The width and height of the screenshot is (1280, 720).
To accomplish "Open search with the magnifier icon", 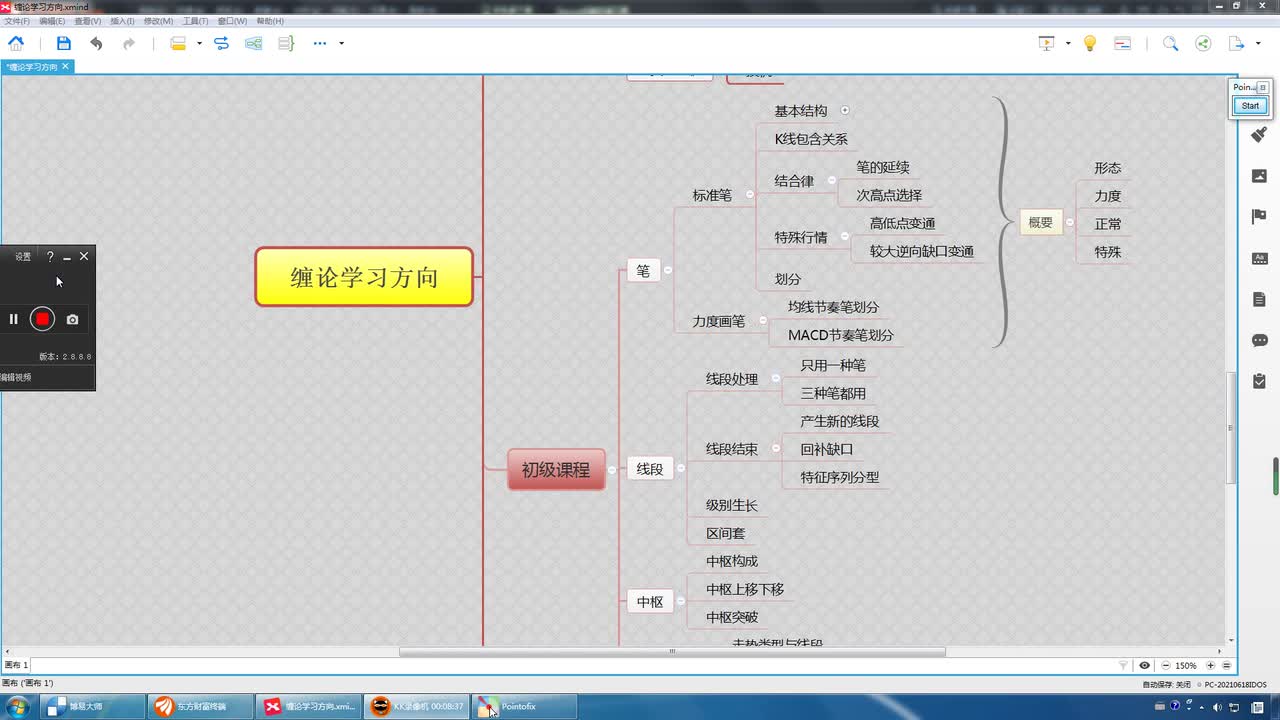I will [x=1170, y=43].
